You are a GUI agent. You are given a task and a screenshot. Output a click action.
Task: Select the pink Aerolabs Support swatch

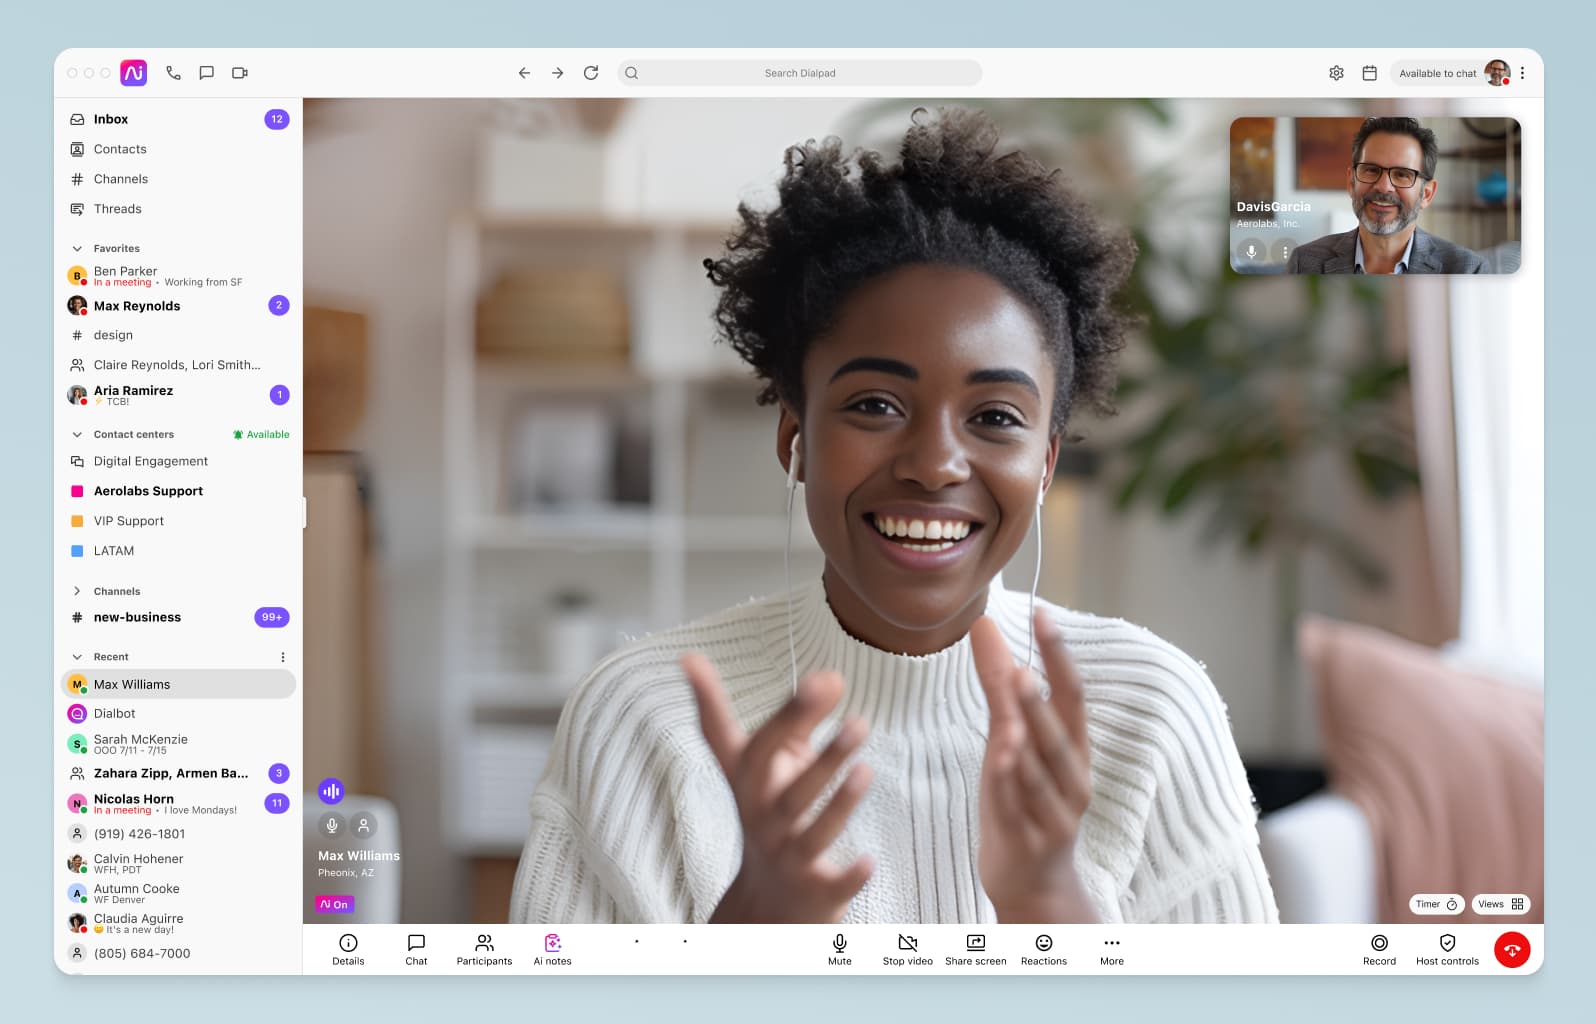click(x=77, y=491)
